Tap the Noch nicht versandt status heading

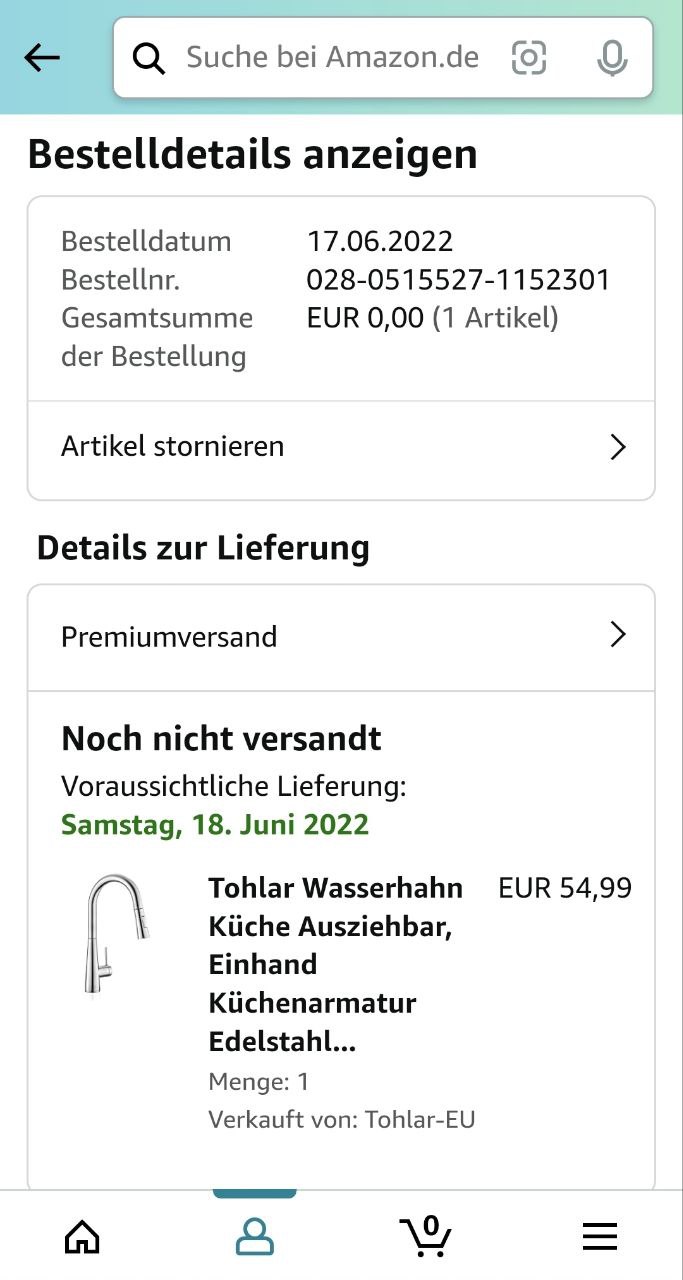[221, 738]
